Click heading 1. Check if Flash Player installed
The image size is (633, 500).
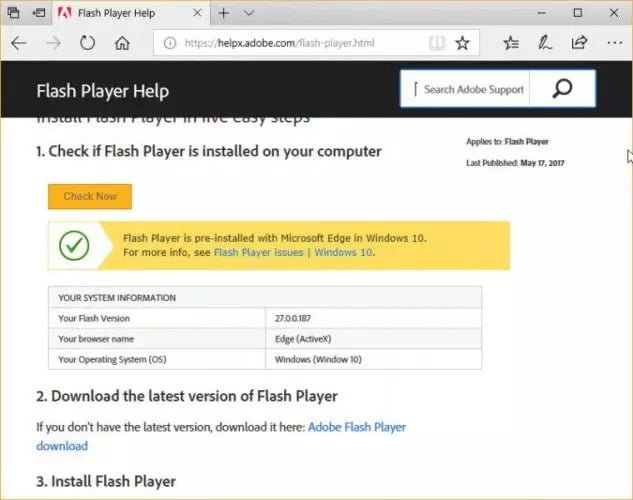coord(209,151)
